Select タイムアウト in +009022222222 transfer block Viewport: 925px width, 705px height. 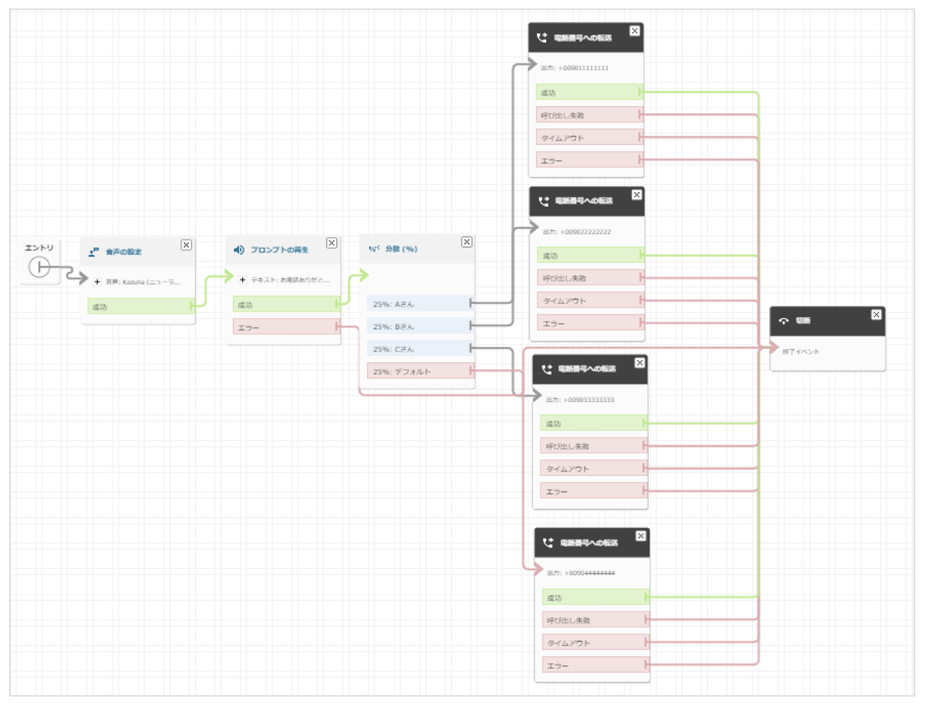(x=591, y=300)
